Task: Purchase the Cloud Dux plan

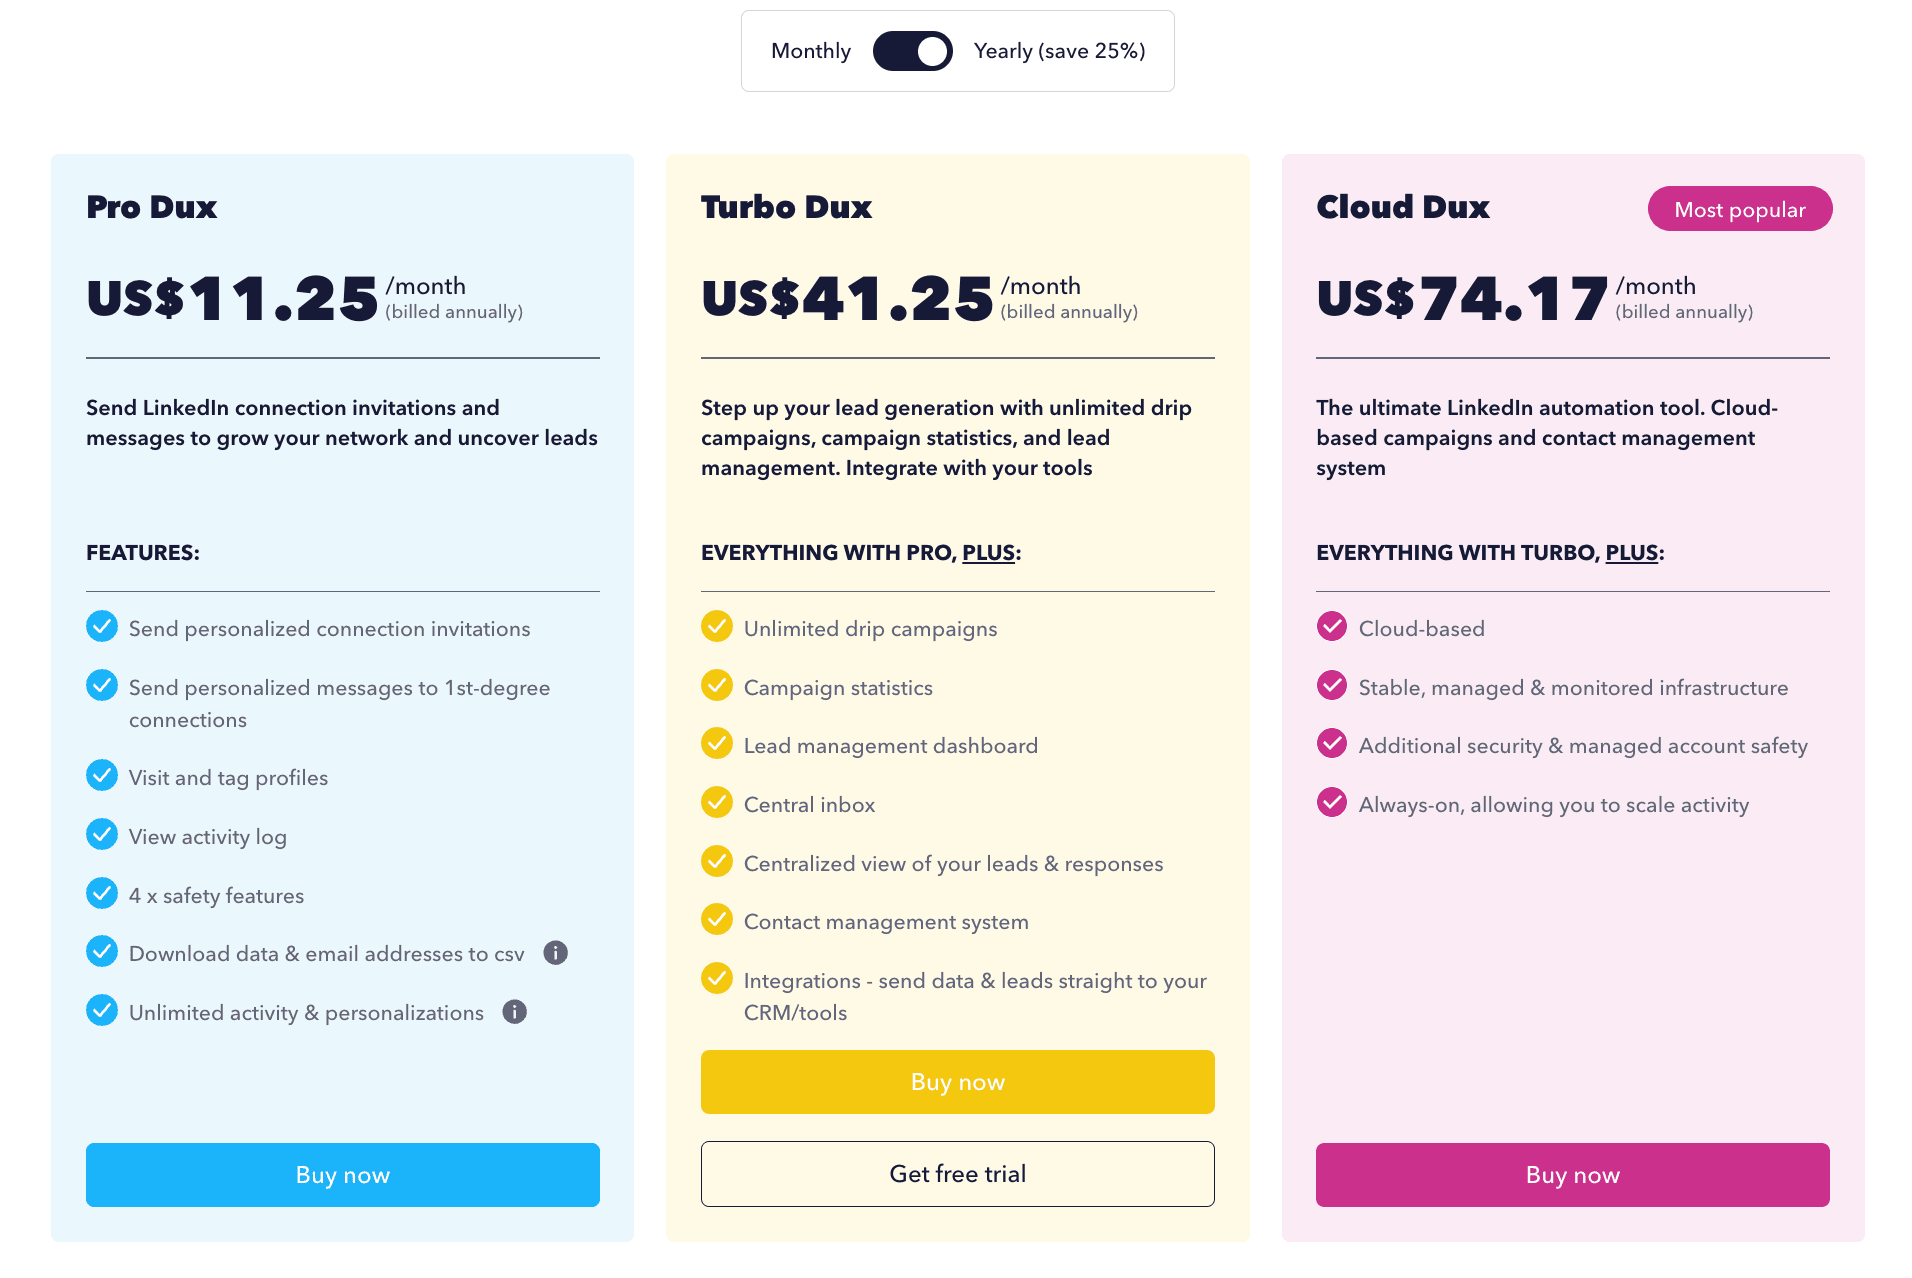Action: click(x=1573, y=1175)
